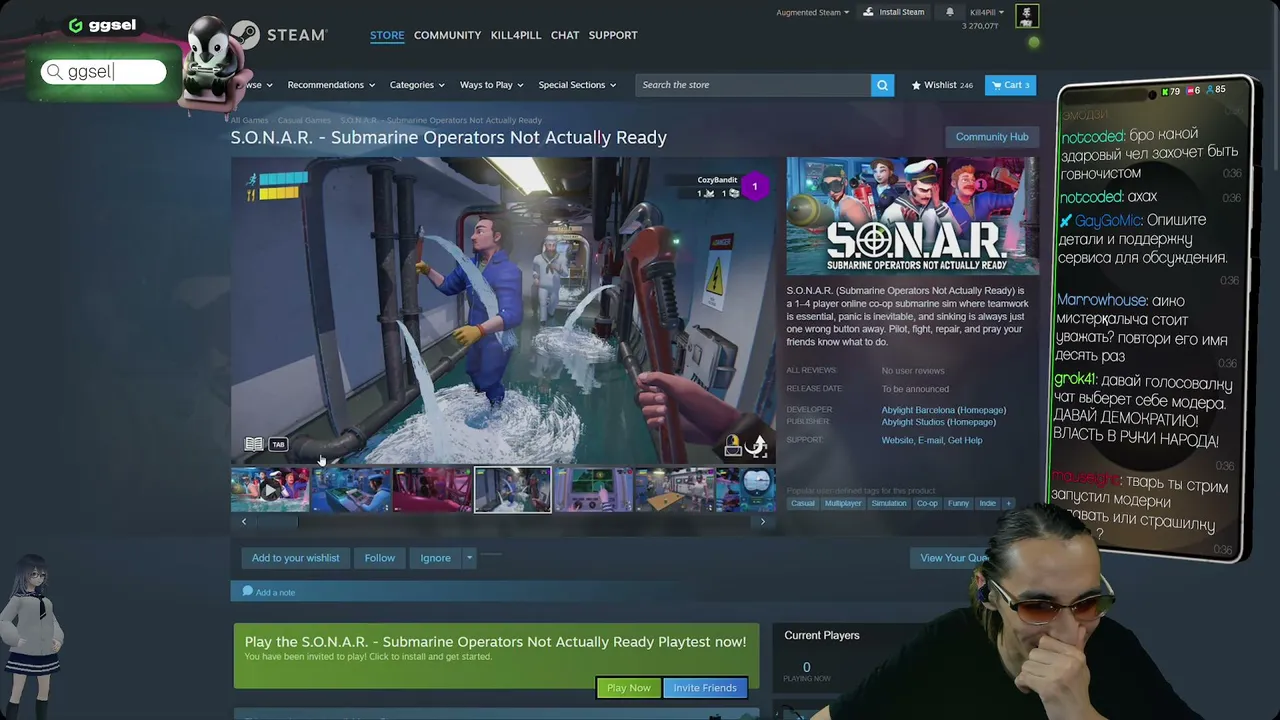Expand the Ways to Play menu
Viewport: 1280px width, 720px height.
click(x=491, y=85)
